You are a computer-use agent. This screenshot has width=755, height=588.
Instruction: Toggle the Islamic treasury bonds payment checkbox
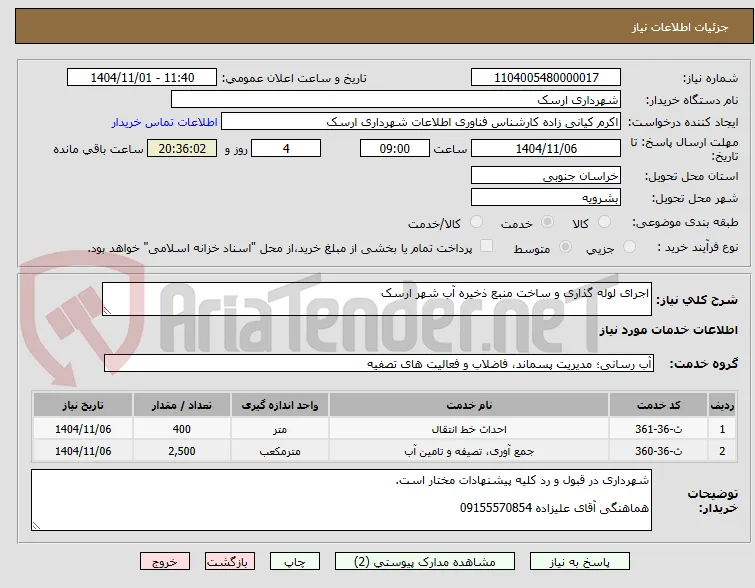click(487, 246)
